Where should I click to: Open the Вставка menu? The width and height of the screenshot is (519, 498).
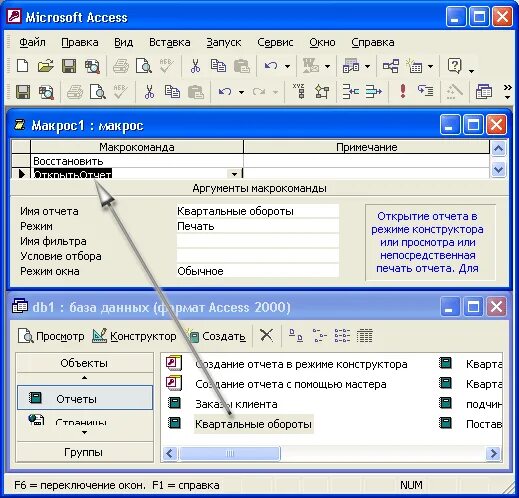click(170, 42)
